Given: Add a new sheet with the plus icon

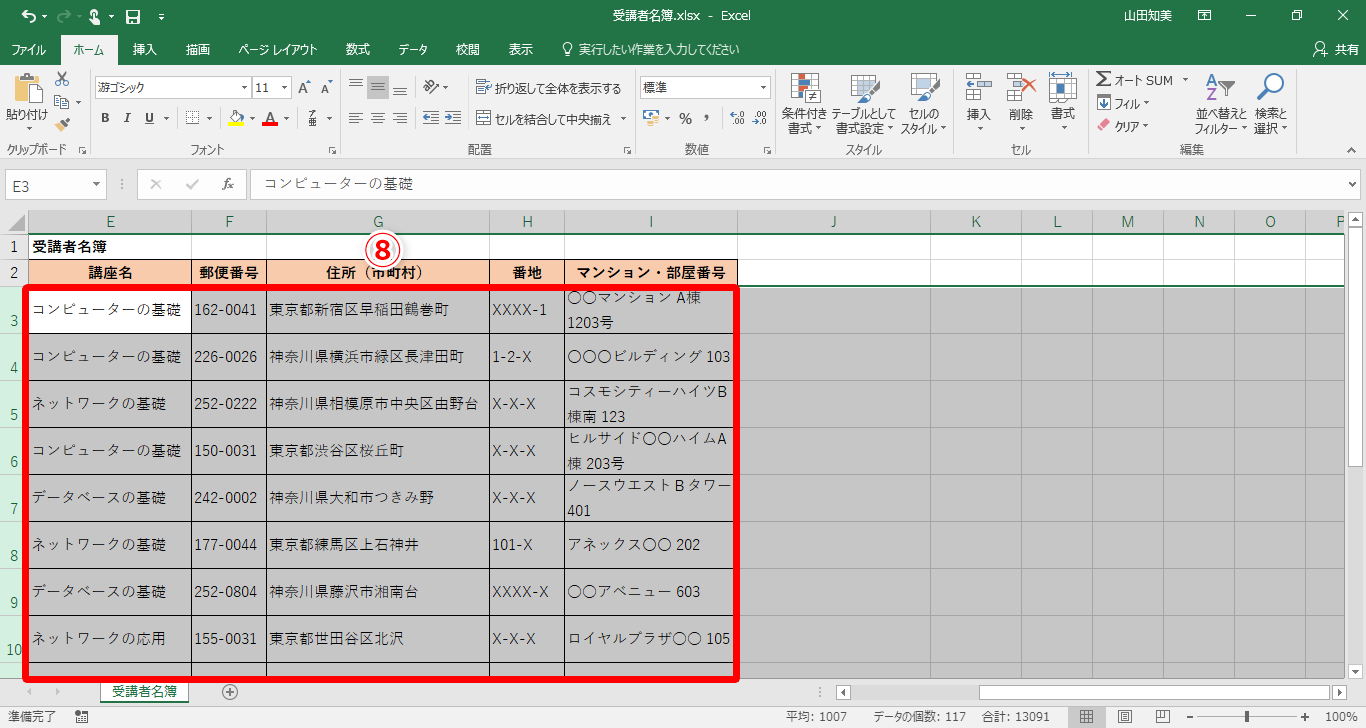Looking at the screenshot, I should click(230, 691).
